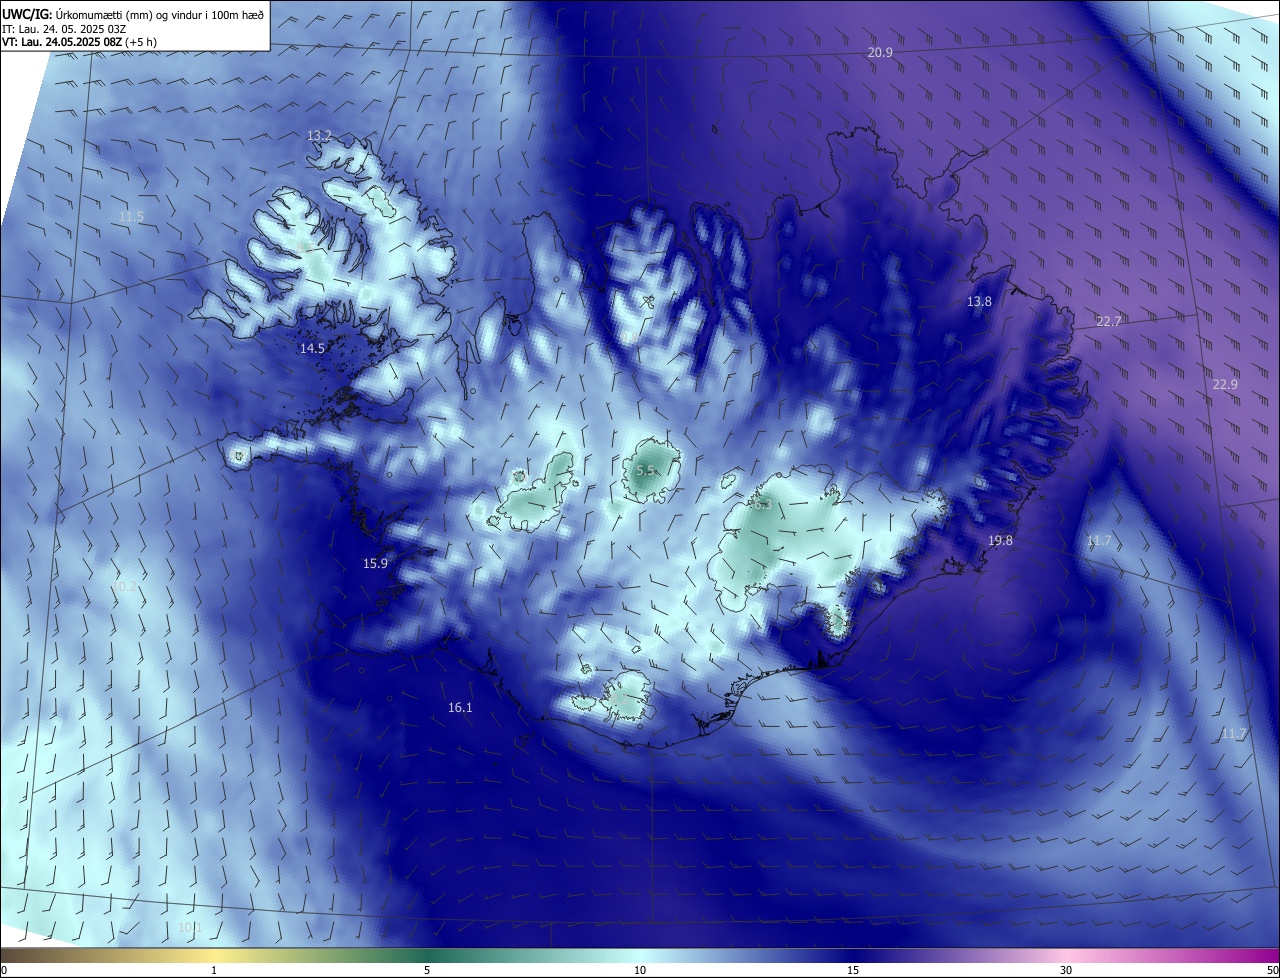The image size is (1280, 978).
Task: Select the 6.3 value on the large glacier
Action: (x=762, y=504)
